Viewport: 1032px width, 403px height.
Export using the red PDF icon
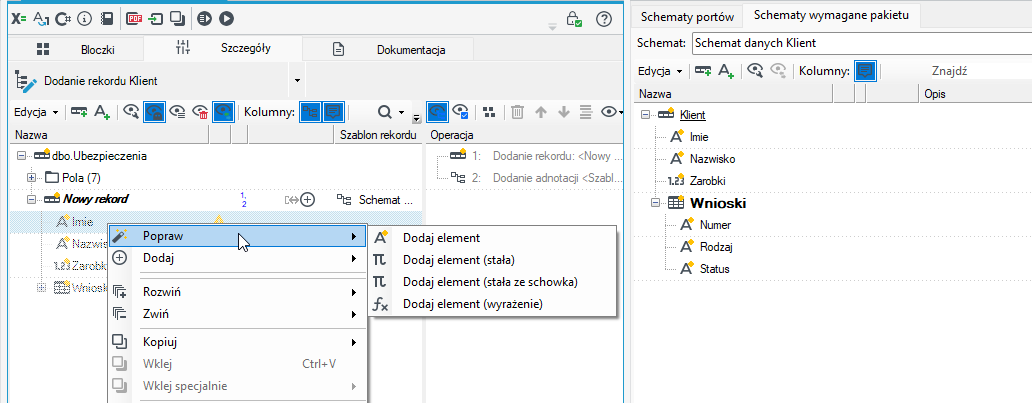click(134, 19)
